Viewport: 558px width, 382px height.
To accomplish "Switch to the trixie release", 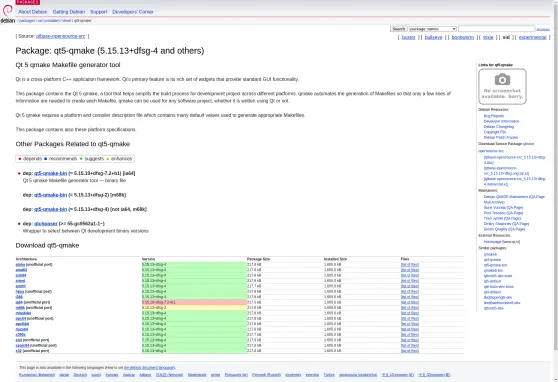I will [x=488, y=37].
